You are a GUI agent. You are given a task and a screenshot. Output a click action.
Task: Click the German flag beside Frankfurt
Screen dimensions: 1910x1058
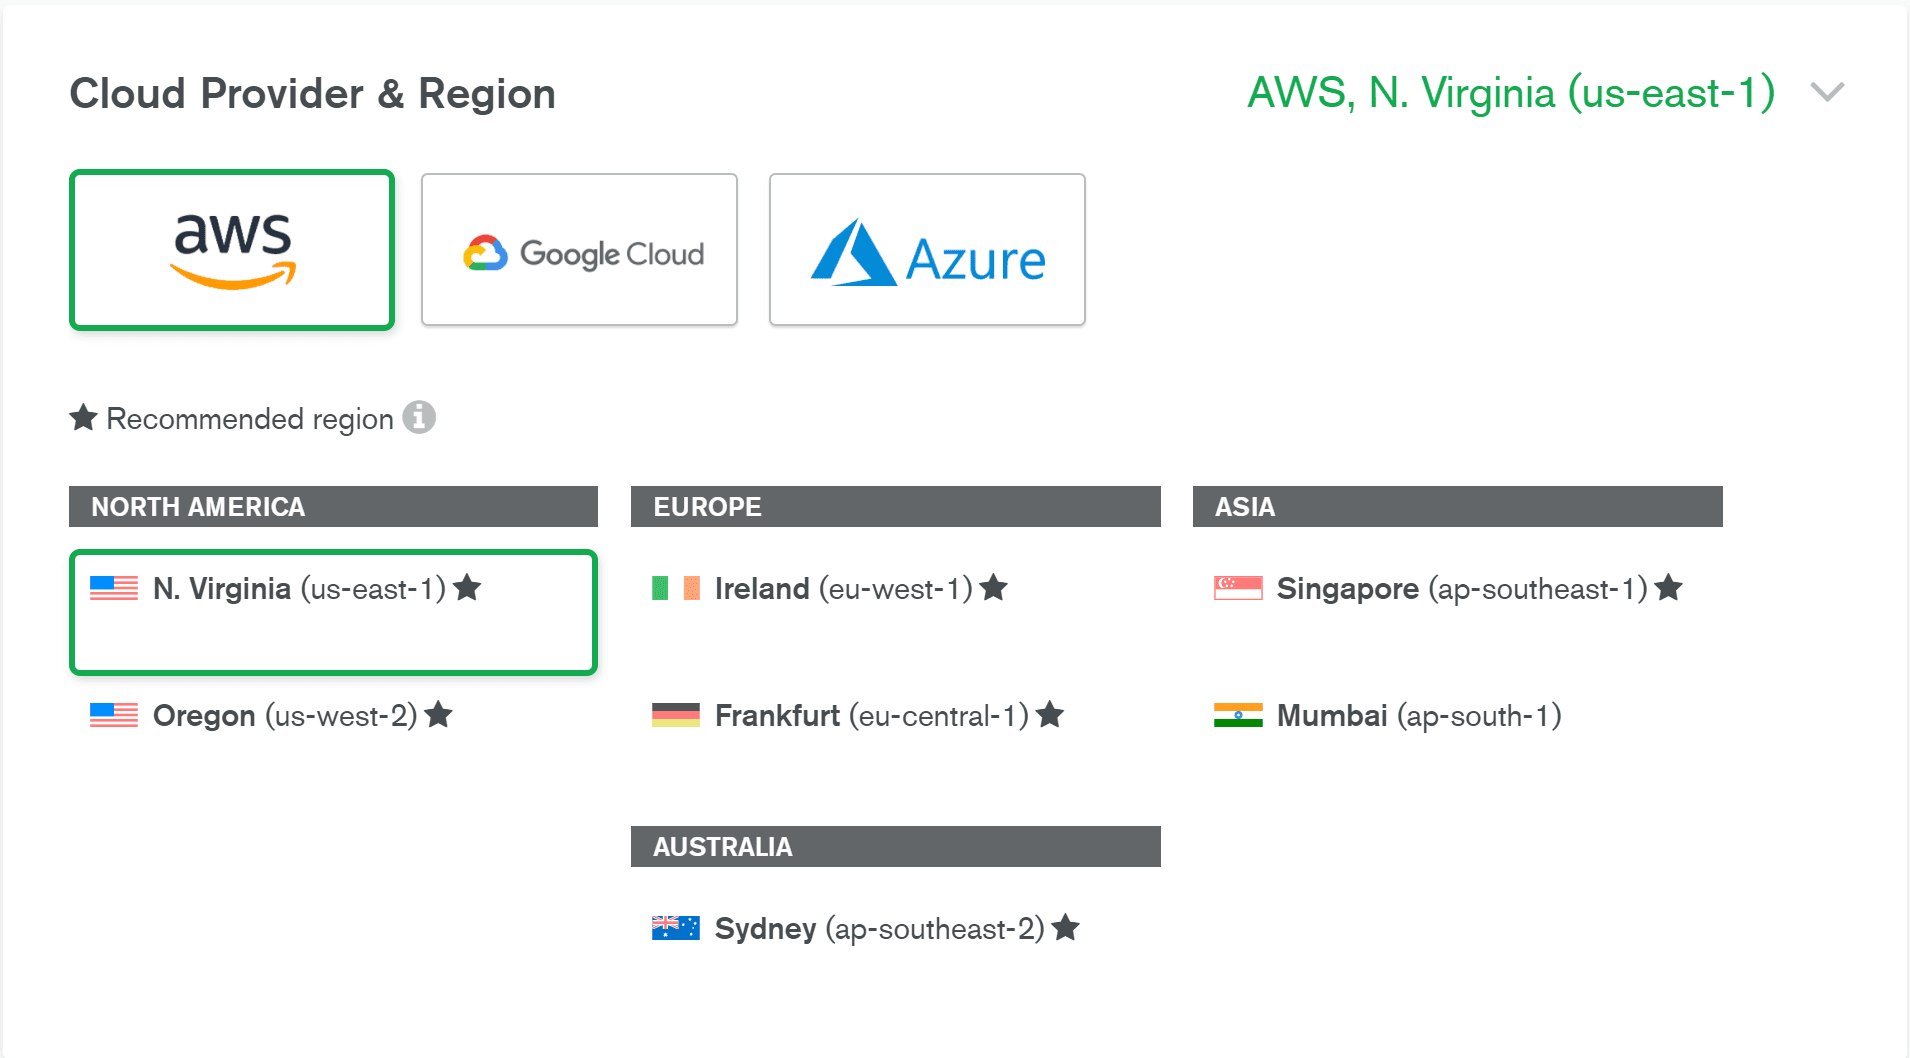(x=675, y=715)
